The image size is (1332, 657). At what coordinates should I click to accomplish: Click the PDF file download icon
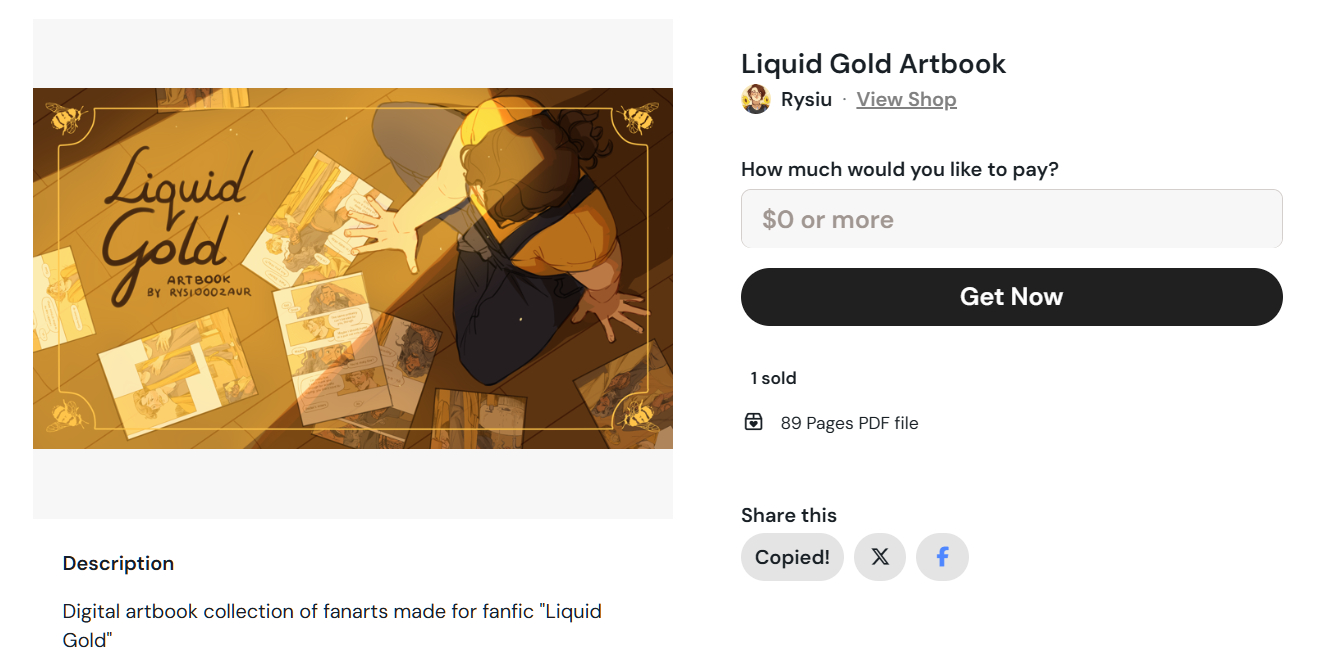coord(754,422)
